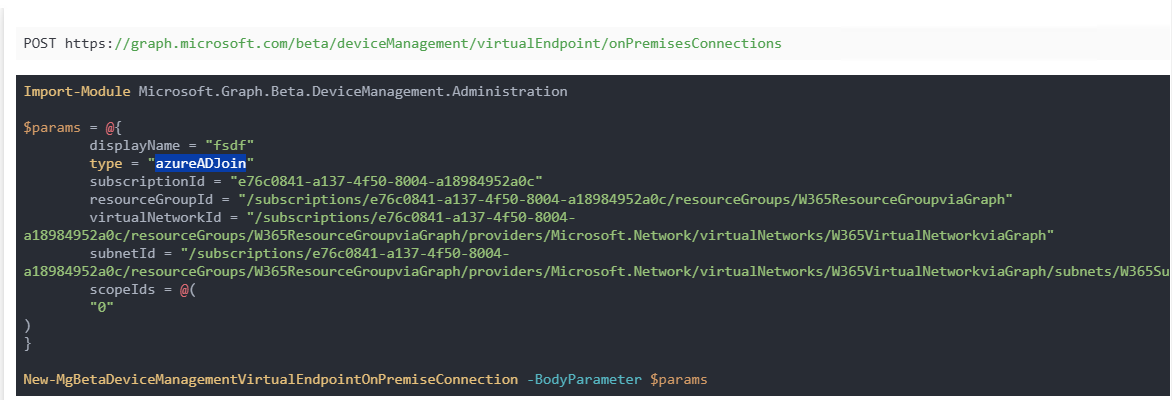1172x400 pixels.
Task: Click the displayName value "fsdf"
Action: (x=229, y=145)
